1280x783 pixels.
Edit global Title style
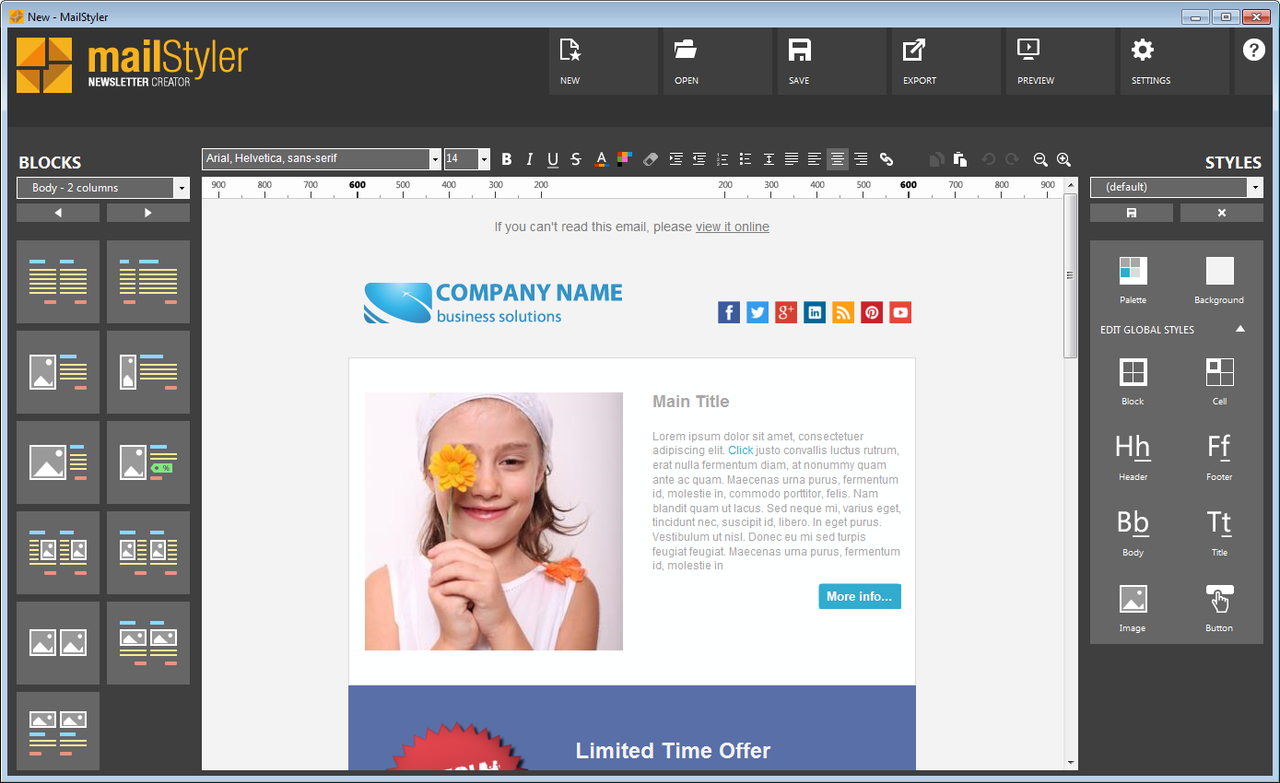click(1219, 532)
